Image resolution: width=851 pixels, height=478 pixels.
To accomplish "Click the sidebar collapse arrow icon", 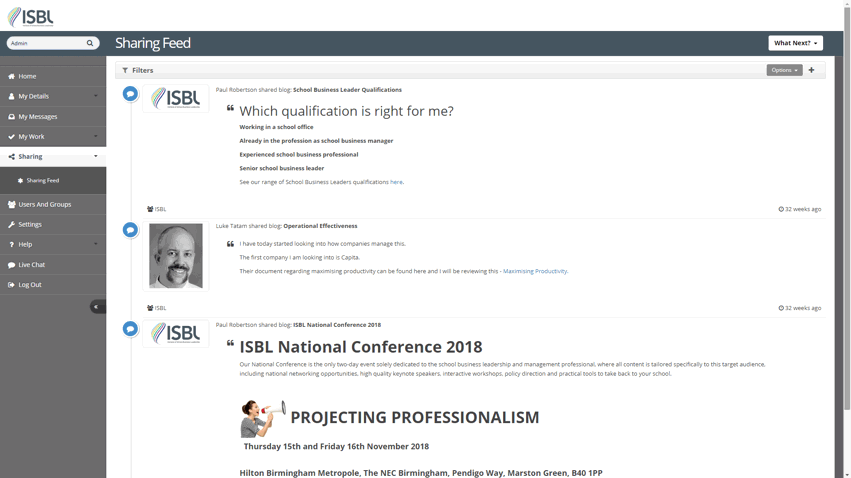I will pyautogui.click(x=97, y=307).
